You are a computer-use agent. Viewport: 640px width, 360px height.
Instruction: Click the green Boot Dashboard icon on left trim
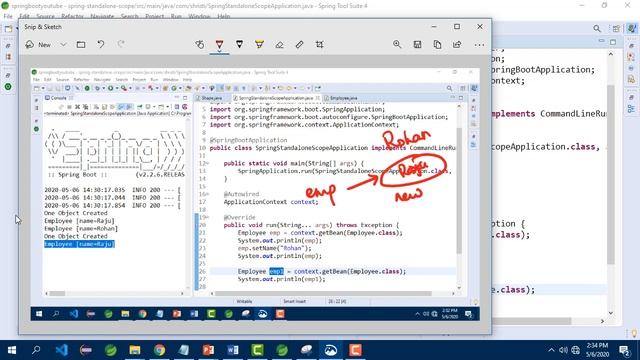(8, 87)
